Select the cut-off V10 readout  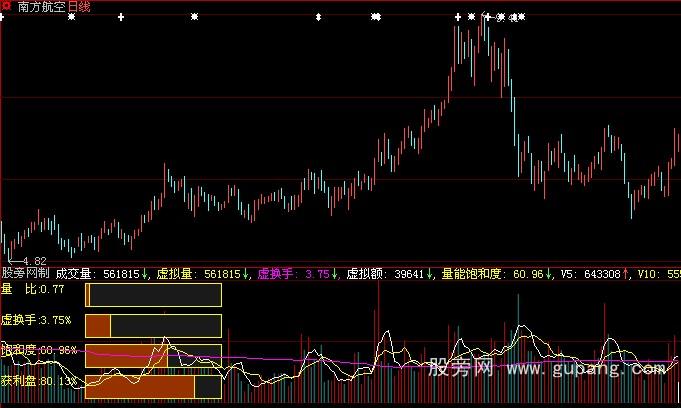pos(659,274)
